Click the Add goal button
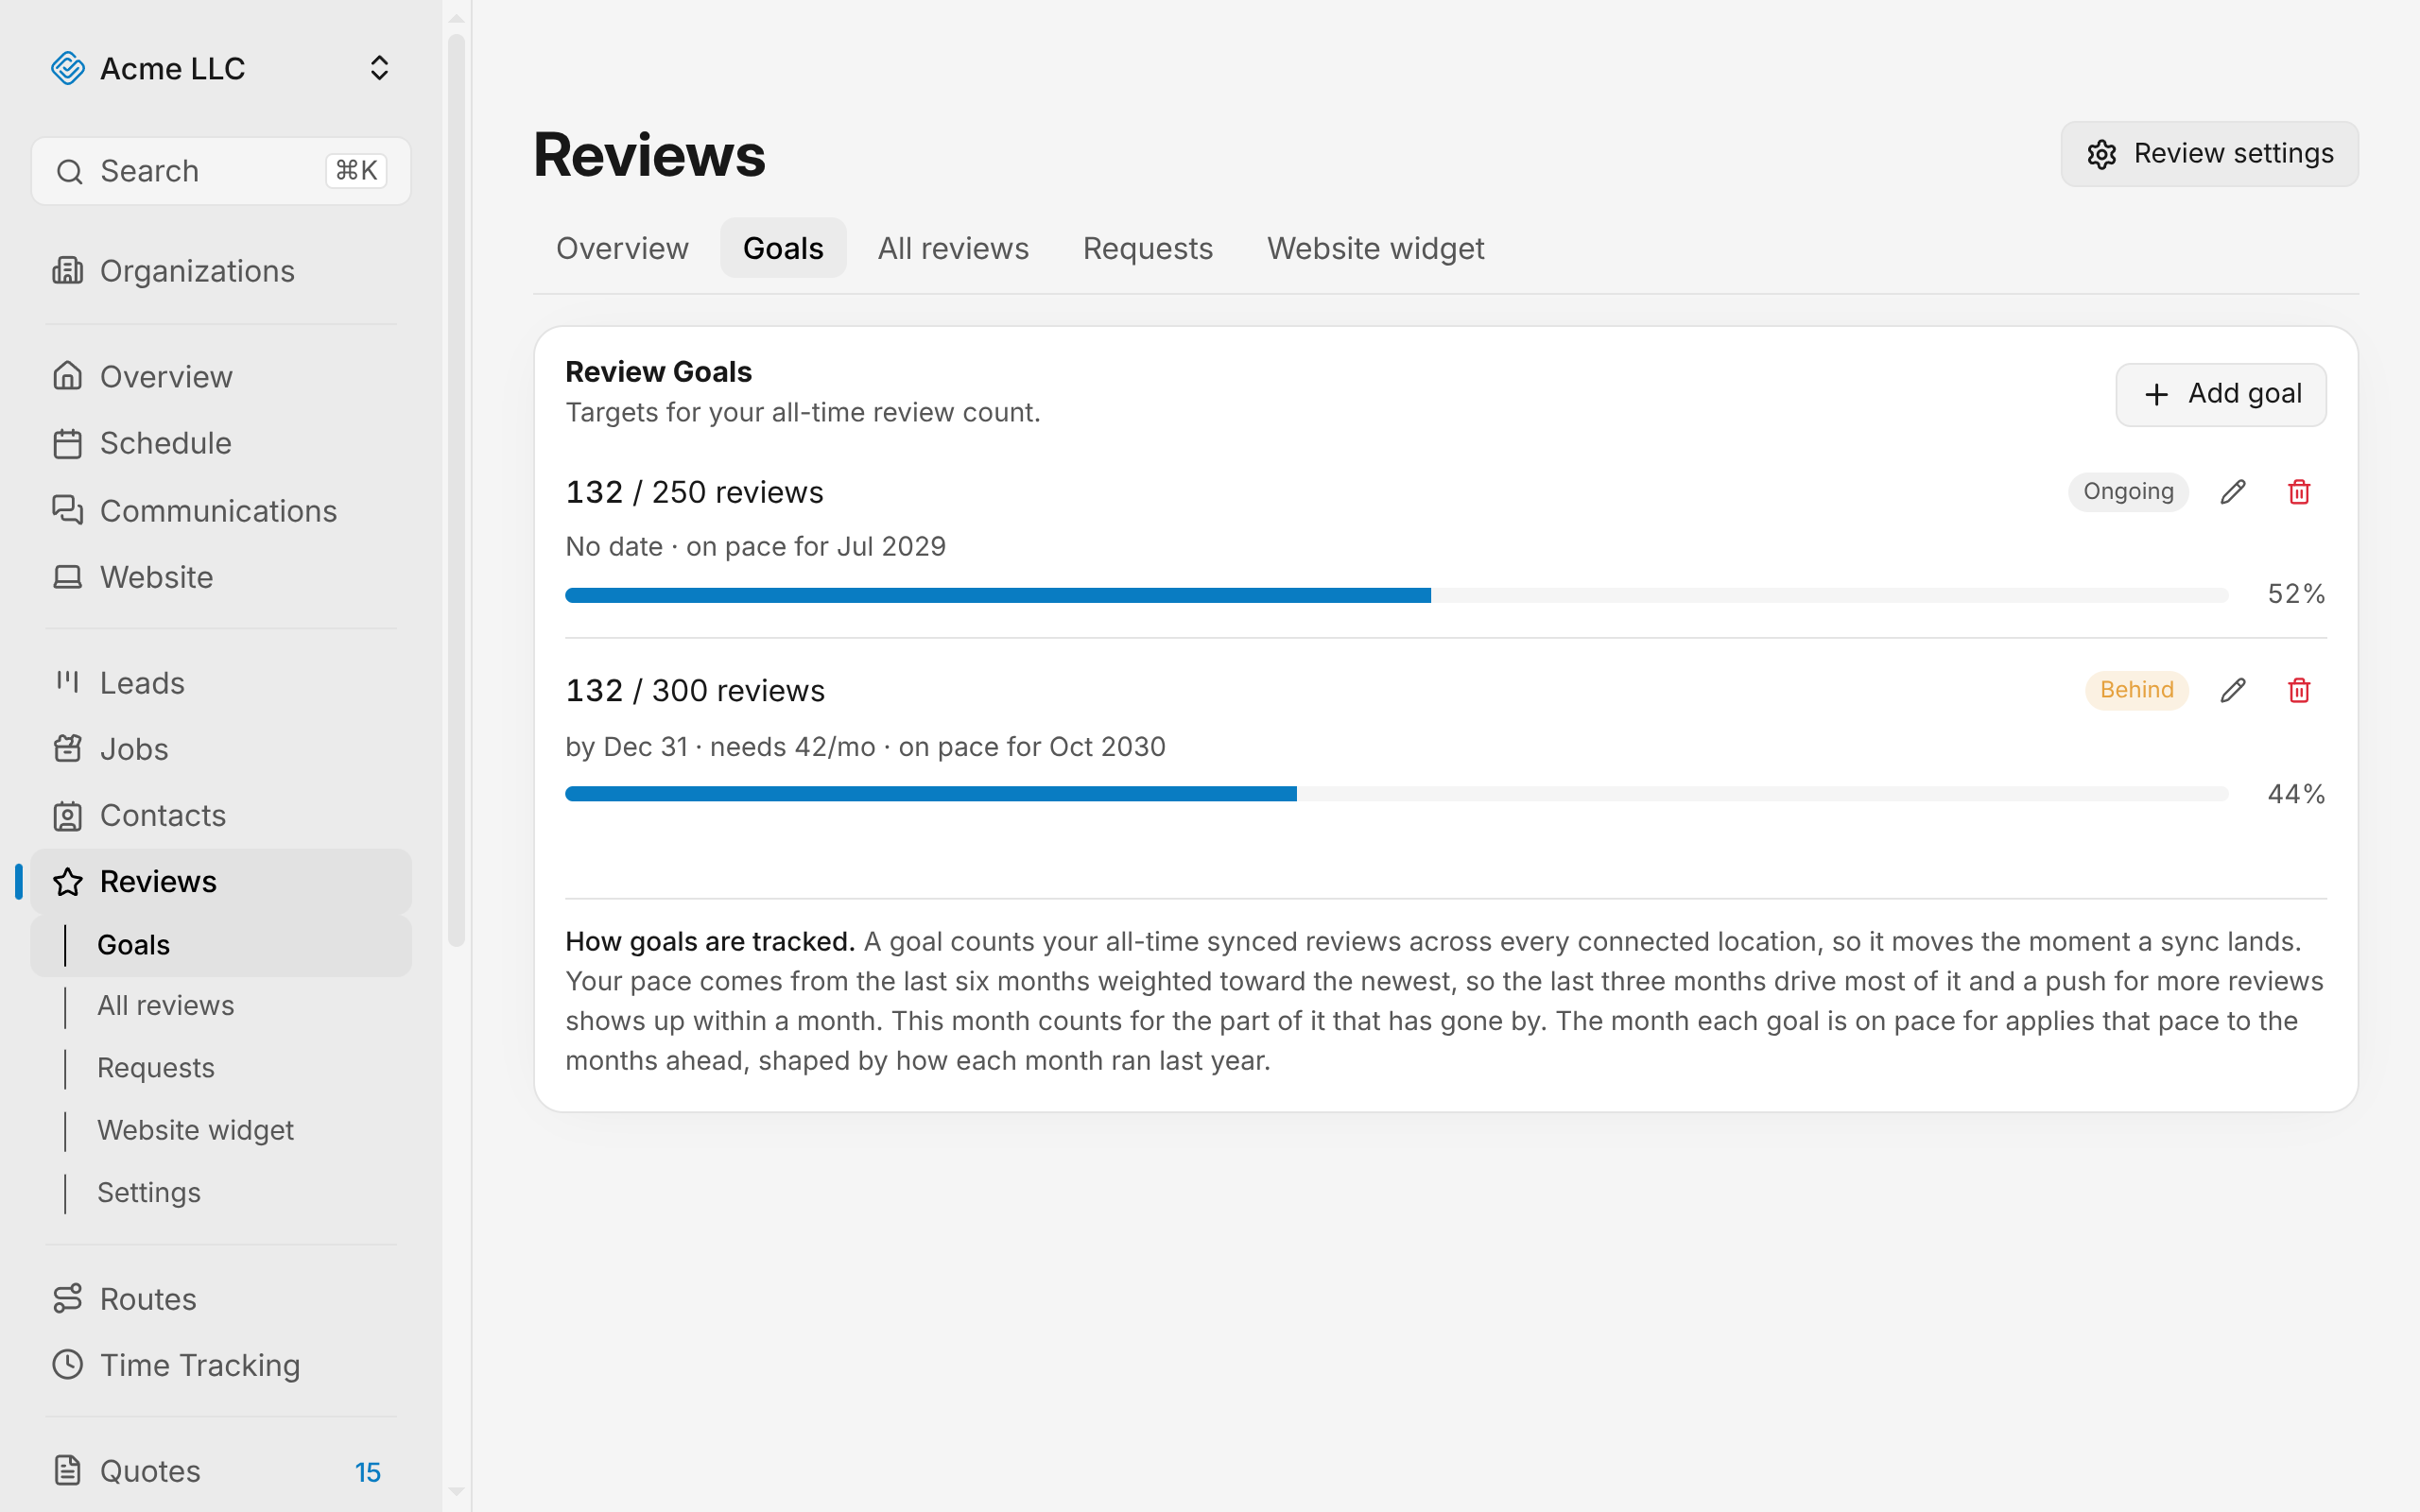2420x1512 pixels. coord(2220,394)
